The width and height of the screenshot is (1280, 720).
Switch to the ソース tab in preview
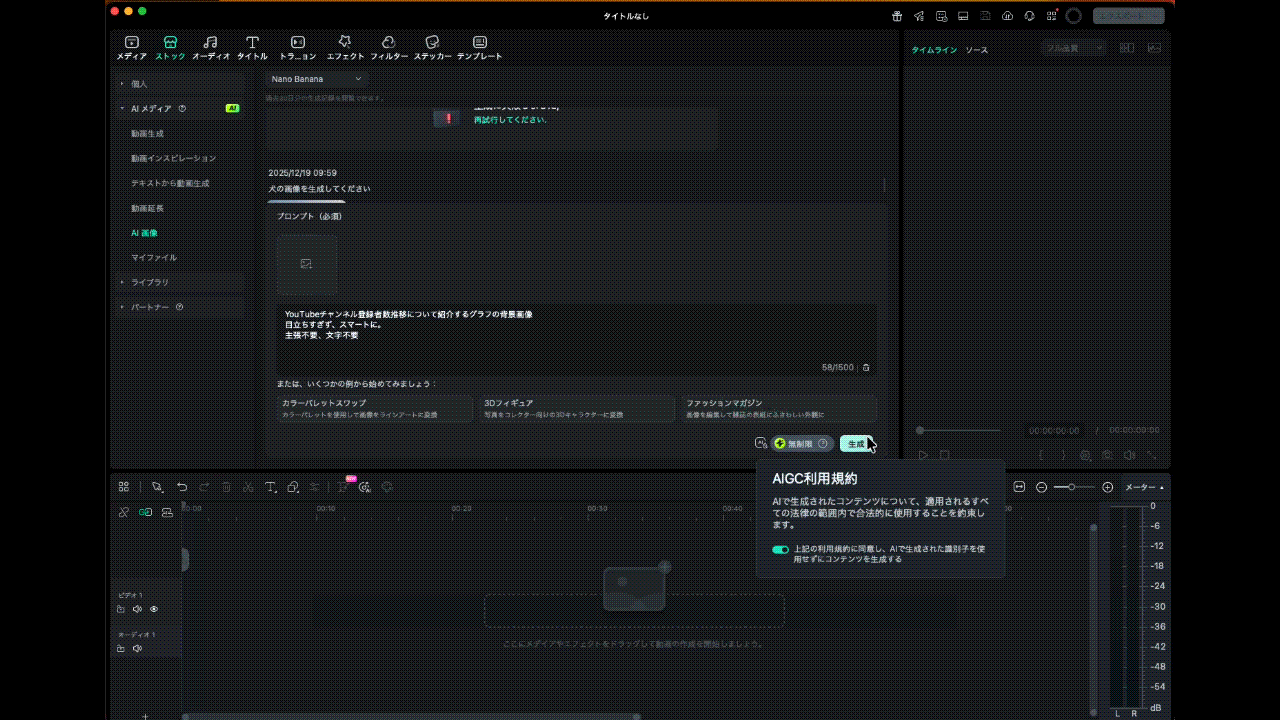pos(976,50)
